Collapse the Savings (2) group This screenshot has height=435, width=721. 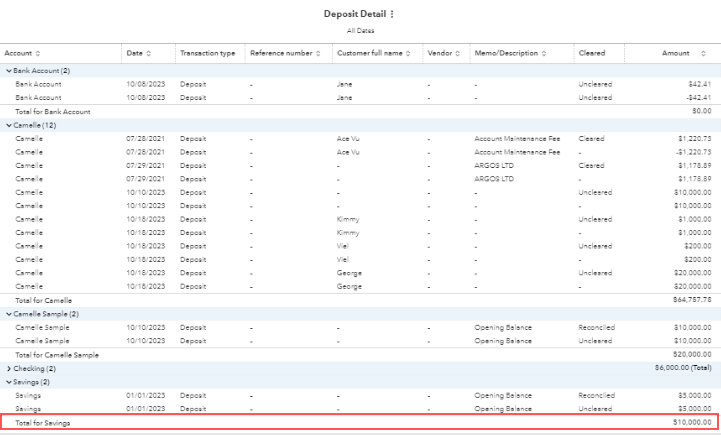click(9, 382)
